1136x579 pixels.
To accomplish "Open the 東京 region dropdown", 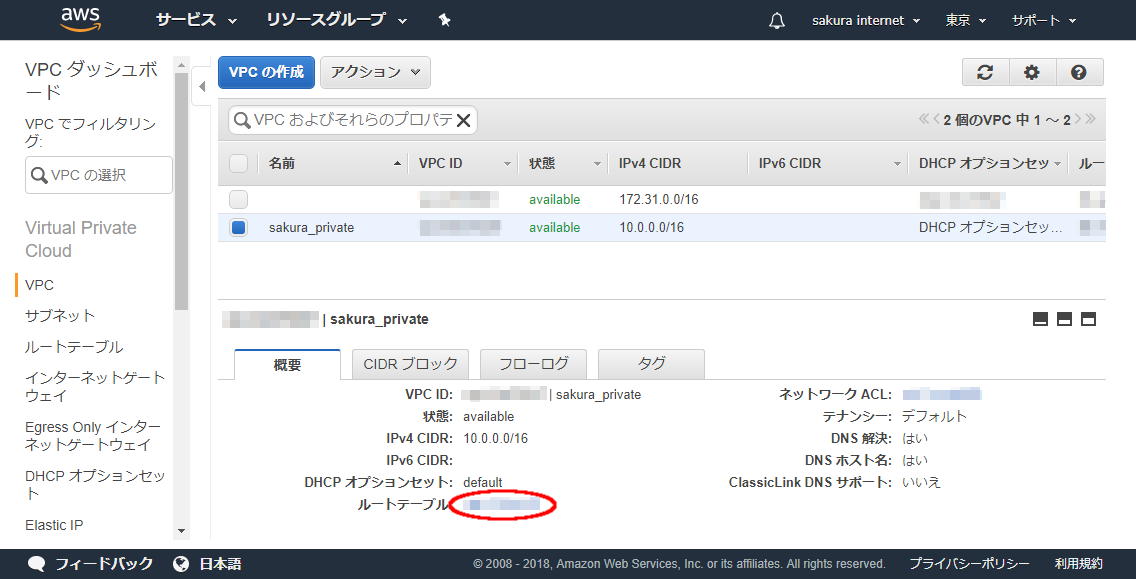I will pos(966,20).
